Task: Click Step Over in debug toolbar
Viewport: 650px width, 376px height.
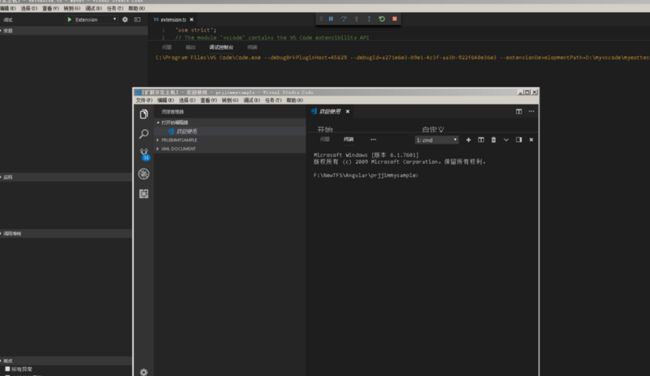Action: coord(344,19)
